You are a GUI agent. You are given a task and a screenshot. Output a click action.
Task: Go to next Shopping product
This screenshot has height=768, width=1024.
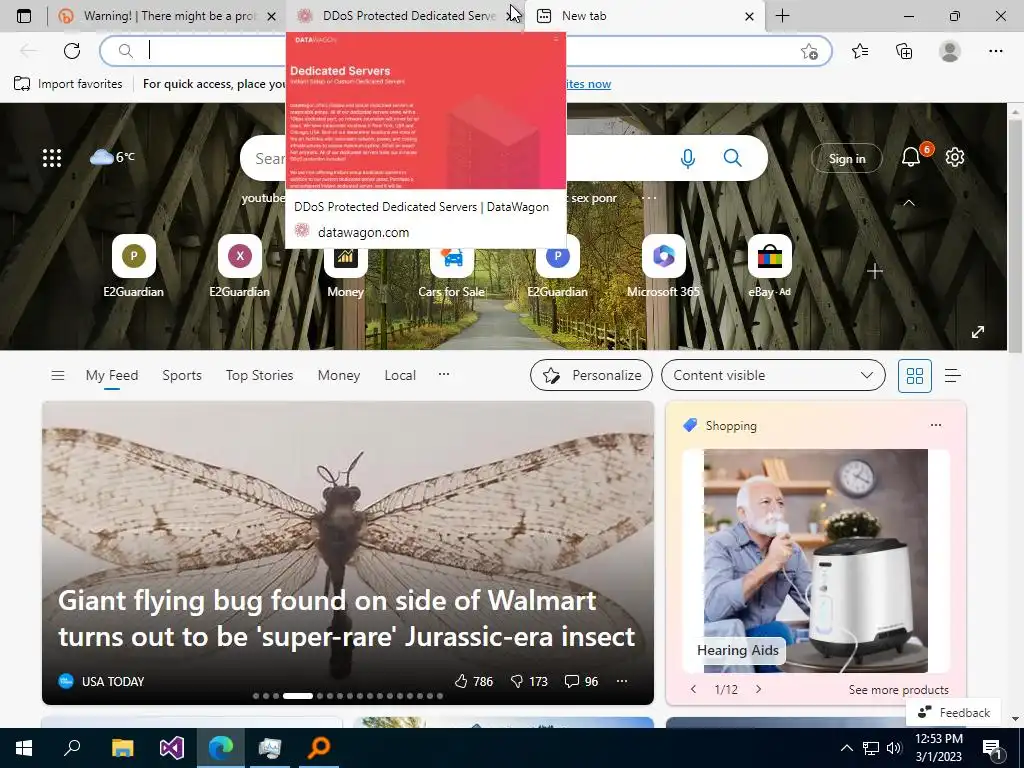(758, 689)
